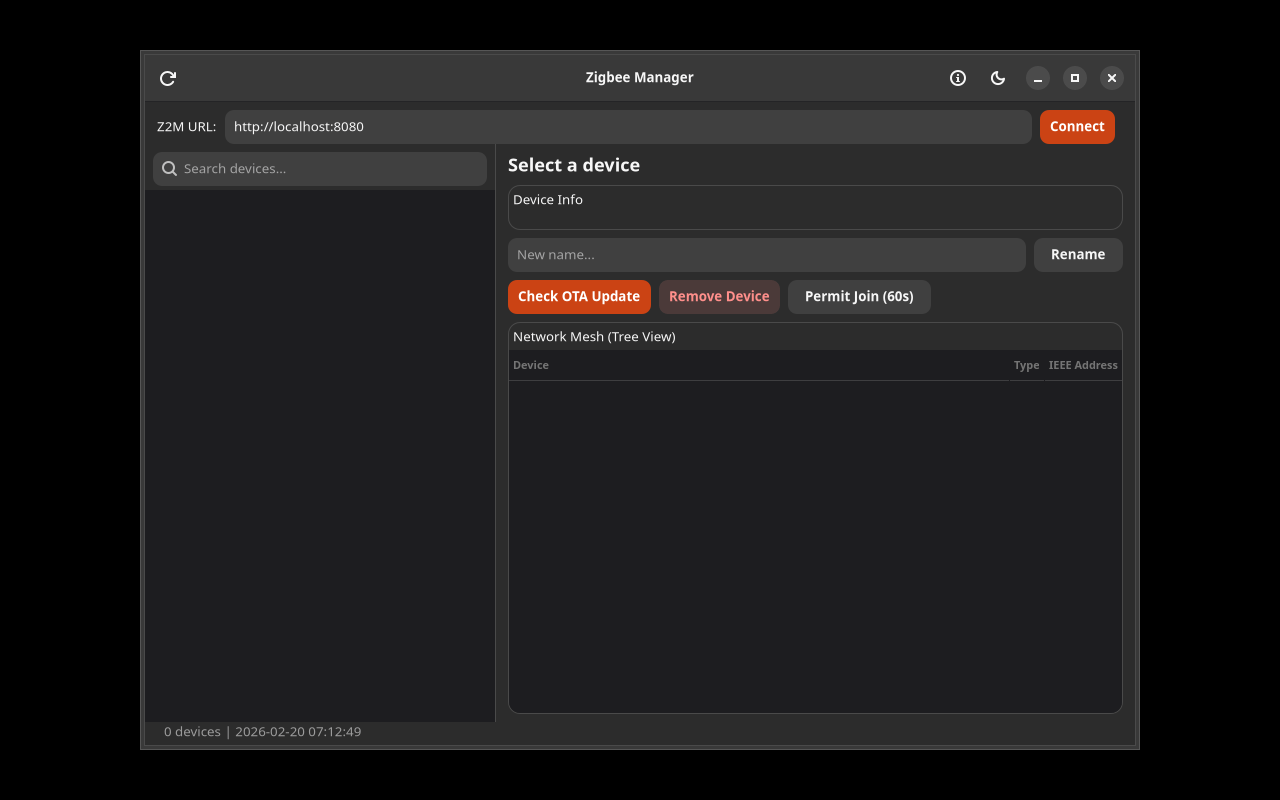Focus the Search devices field
The height and width of the screenshot is (800, 1280).
[x=320, y=168]
